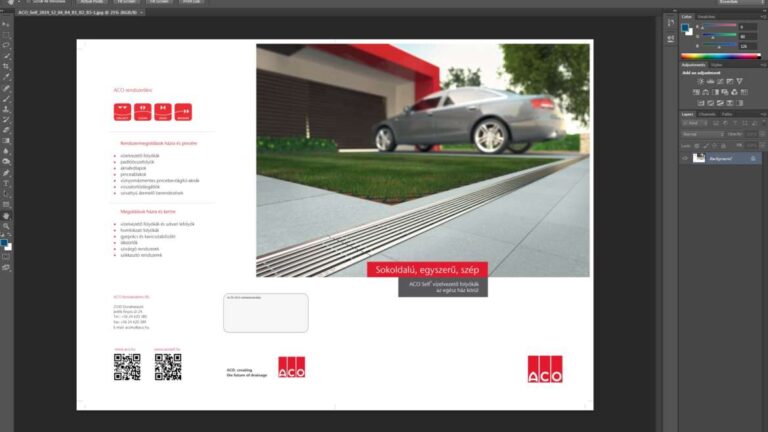Select the Eyedropper tool
768x432 pixels.
[x=6, y=77]
